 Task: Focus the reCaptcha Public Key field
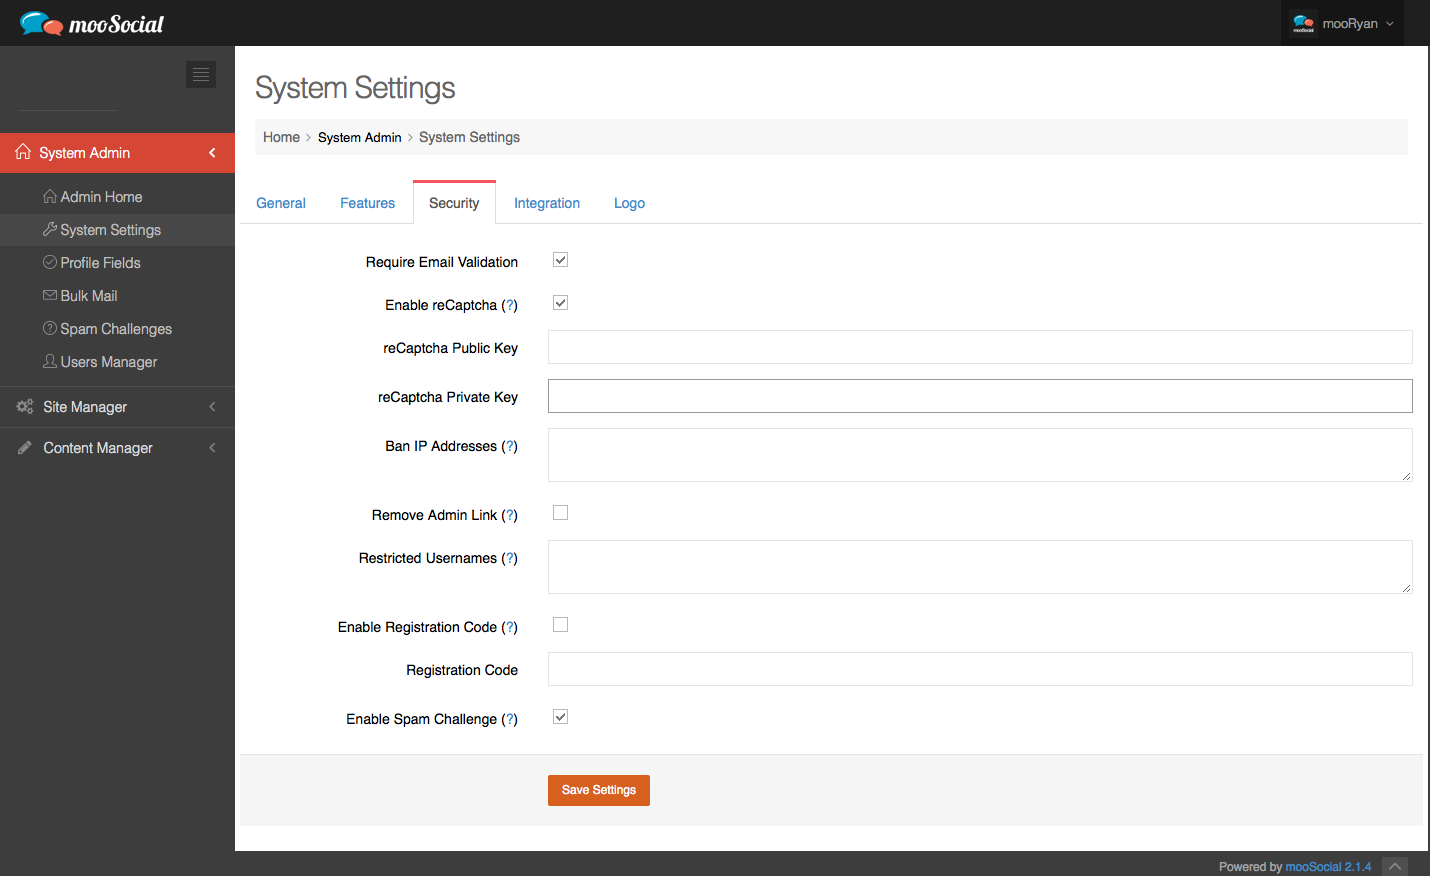coord(980,347)
